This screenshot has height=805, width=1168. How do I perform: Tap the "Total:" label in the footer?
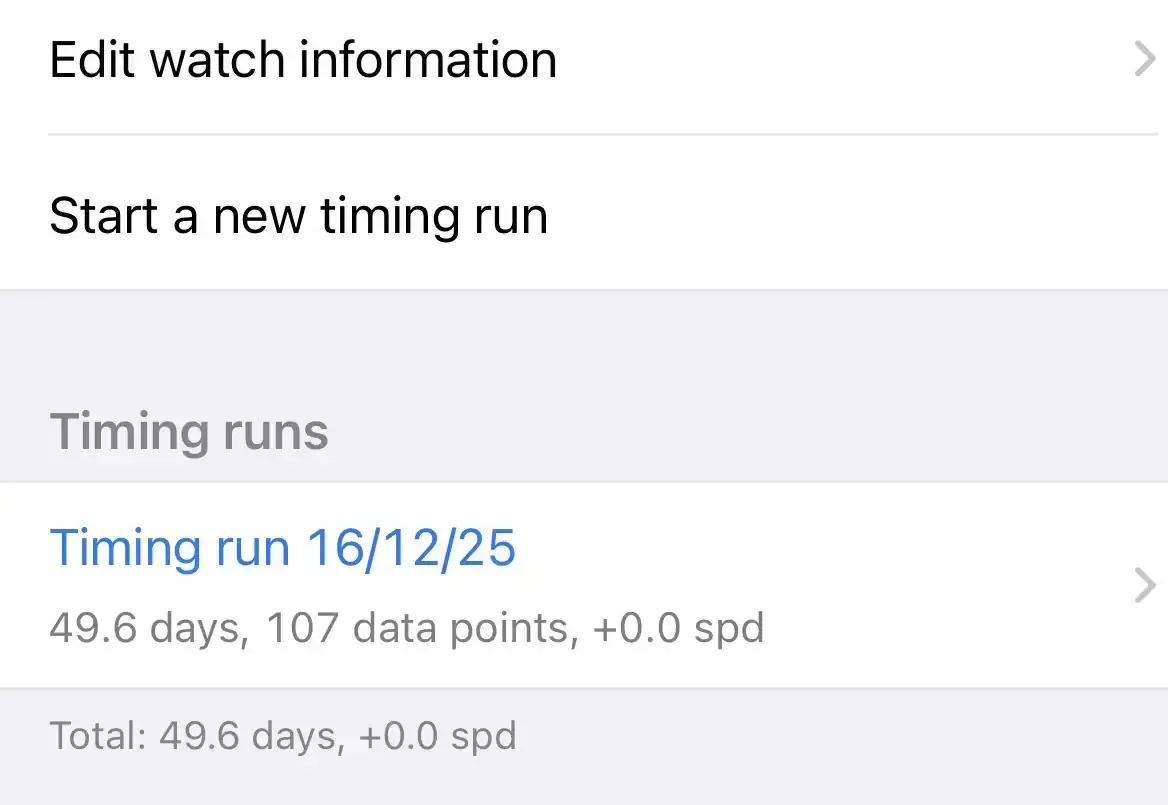(x=96, y=737)
